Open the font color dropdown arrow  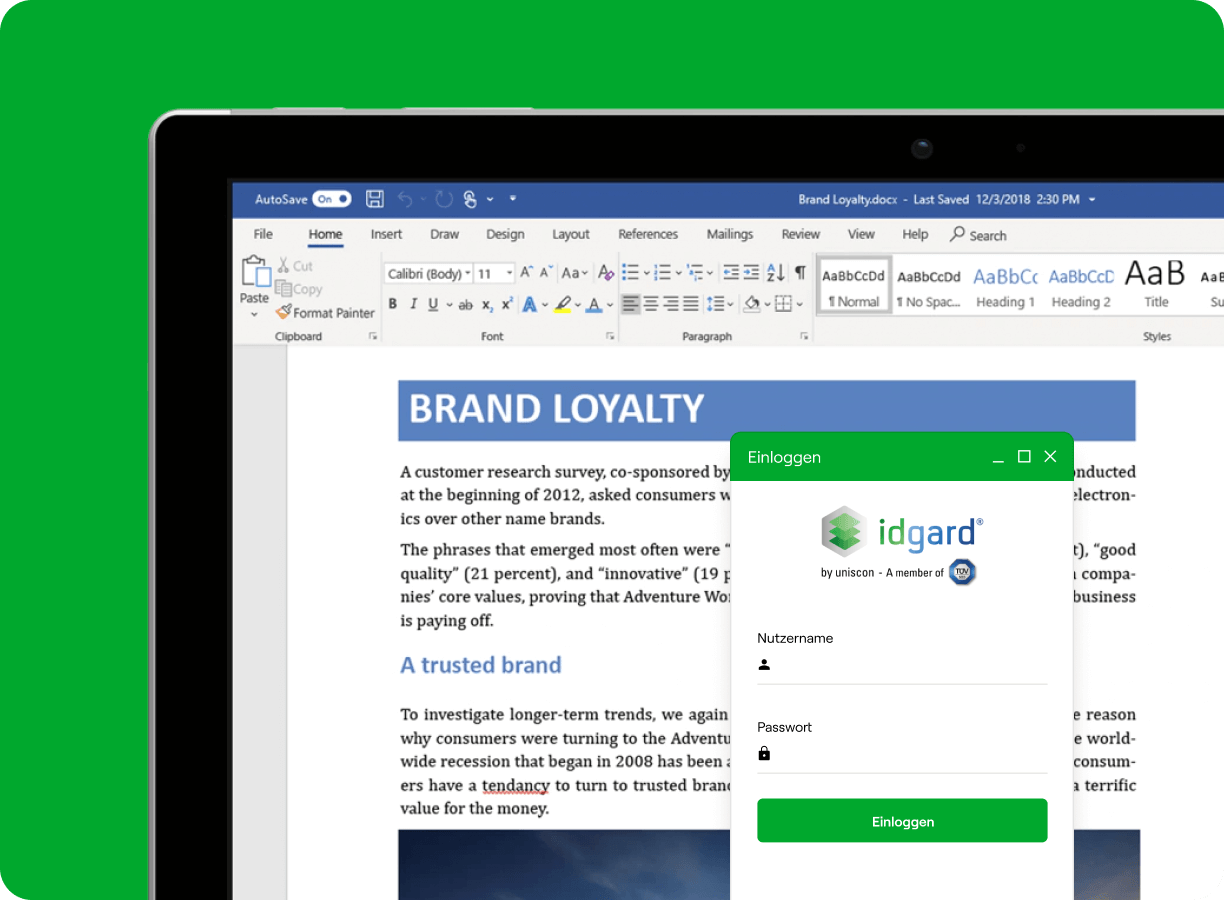(x=608, y=303)
